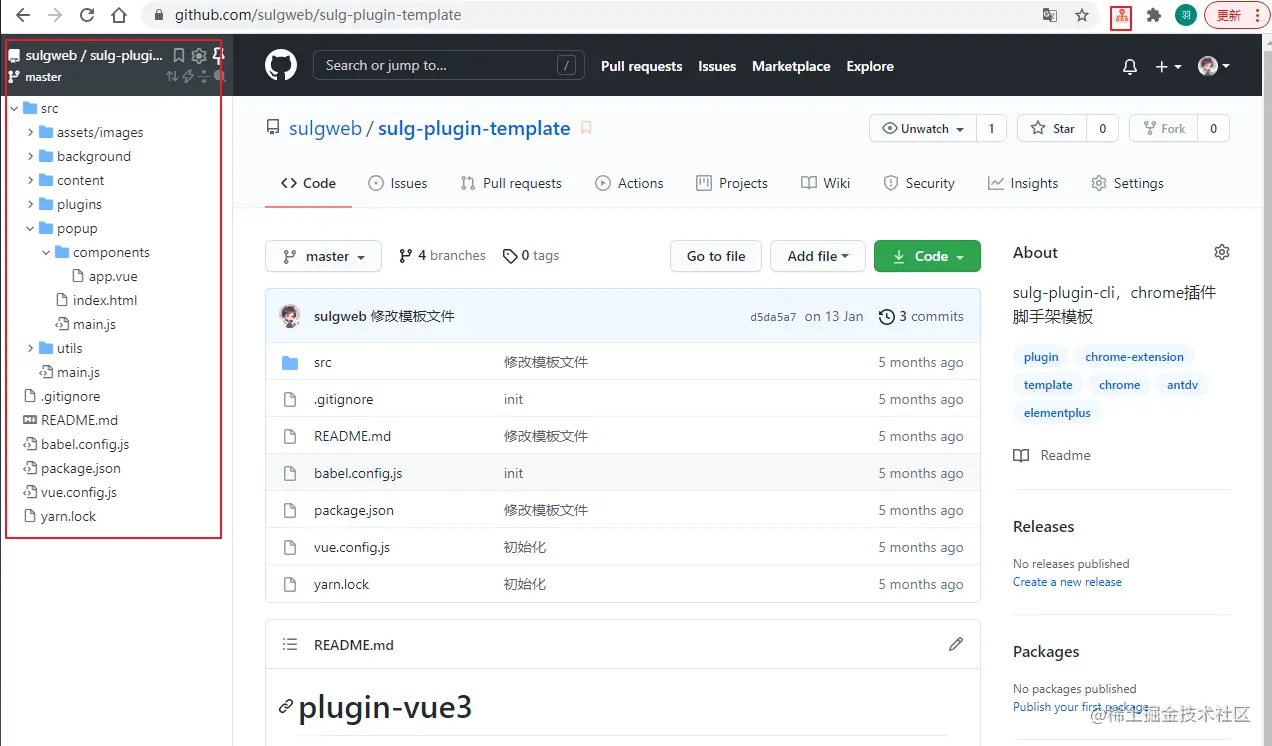This screenshot has height=746, width=1272.
Task: Expand the utils folder in tree
Action: [x=30, y=348]
